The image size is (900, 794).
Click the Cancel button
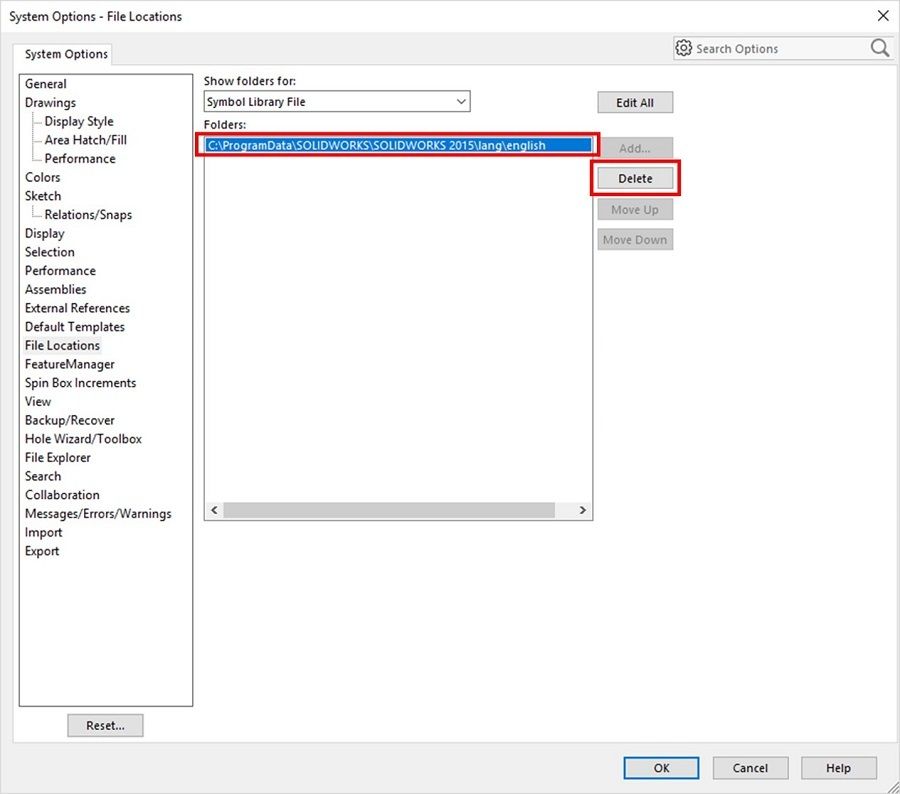coord(750,768)
